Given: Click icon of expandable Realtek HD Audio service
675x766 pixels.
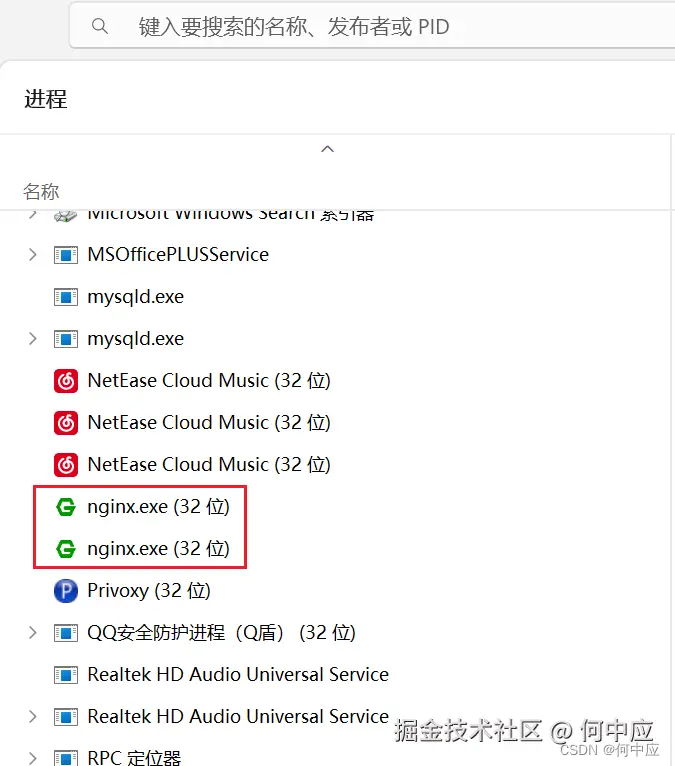Looking at the screenshot, I should click(65, 717).
